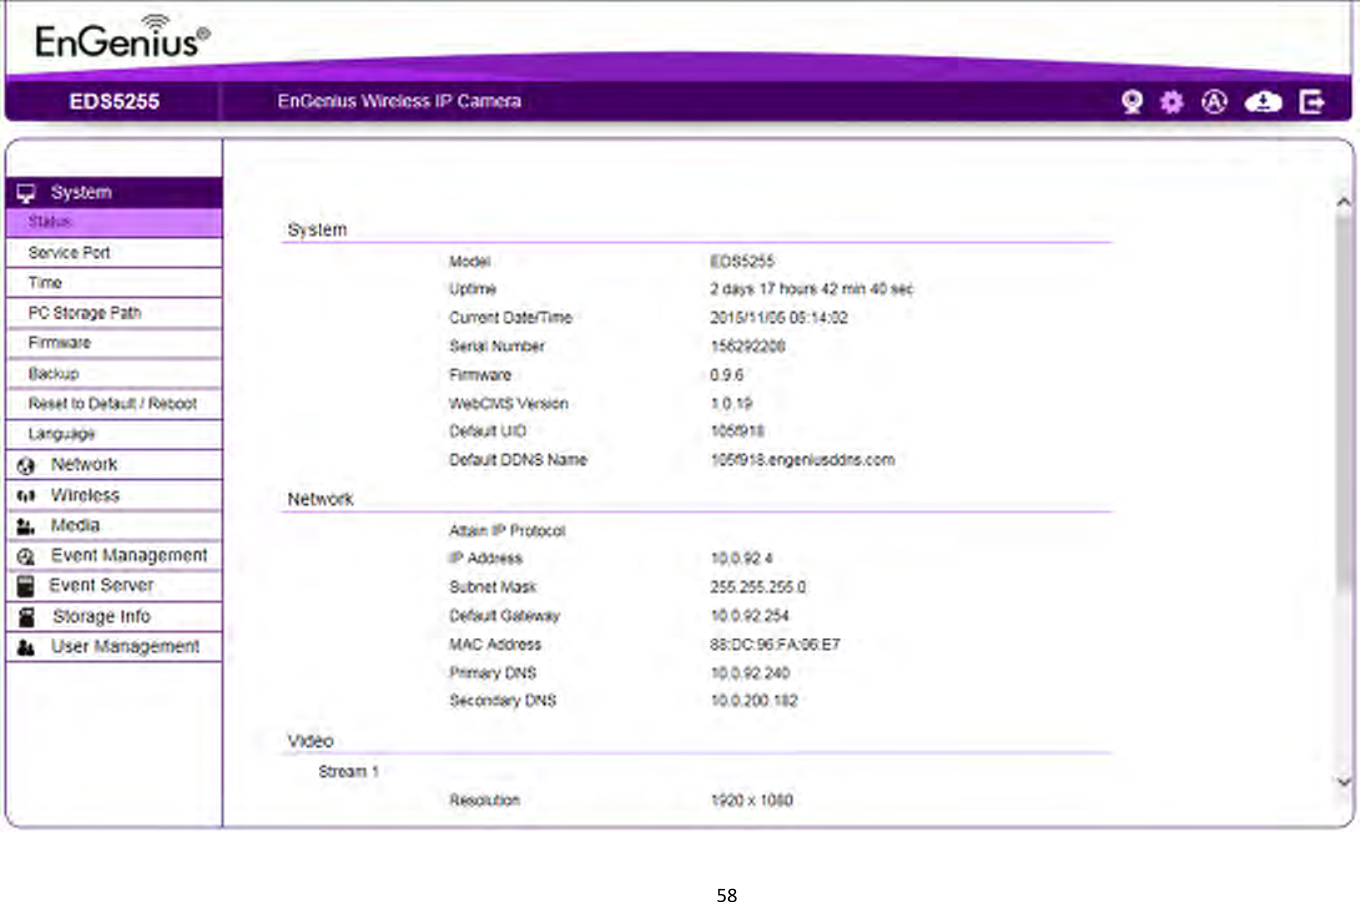Open the Time settings page
1360x902 pixels.
(x=114, y=283)
